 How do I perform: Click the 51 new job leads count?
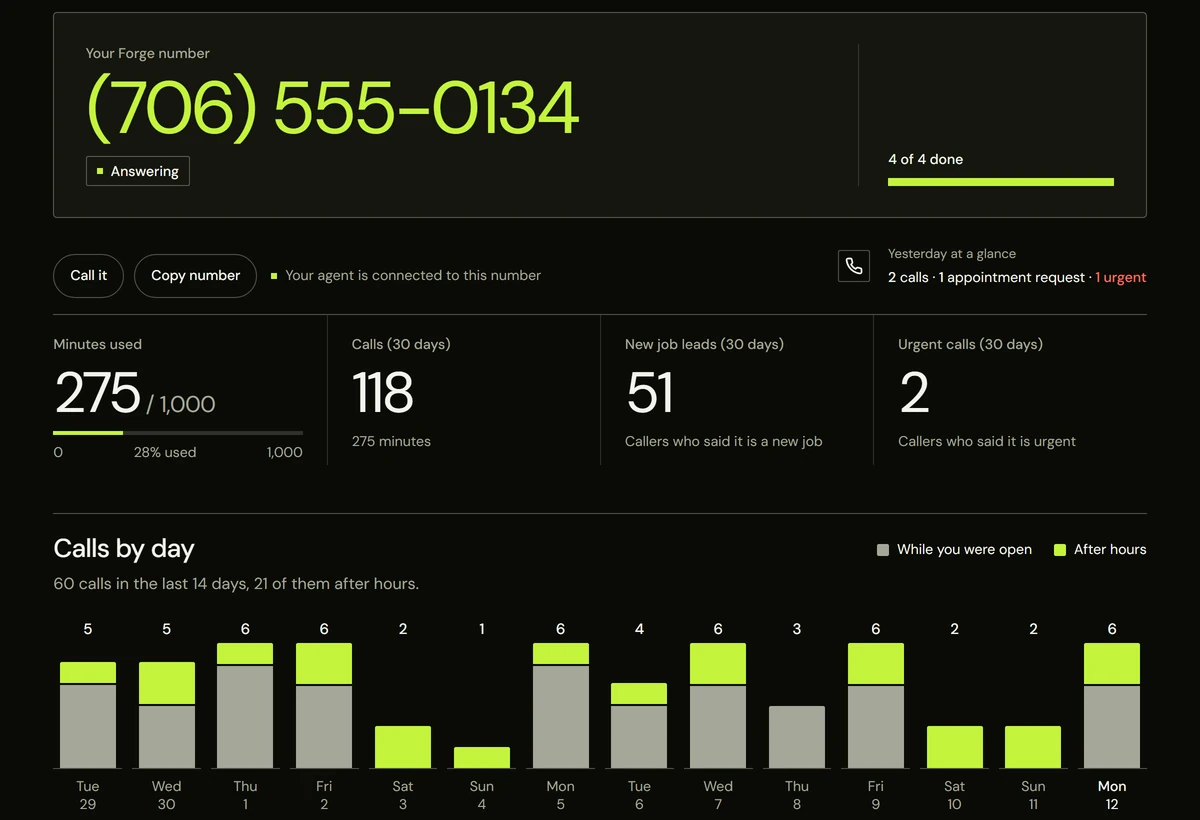[650, 393]
